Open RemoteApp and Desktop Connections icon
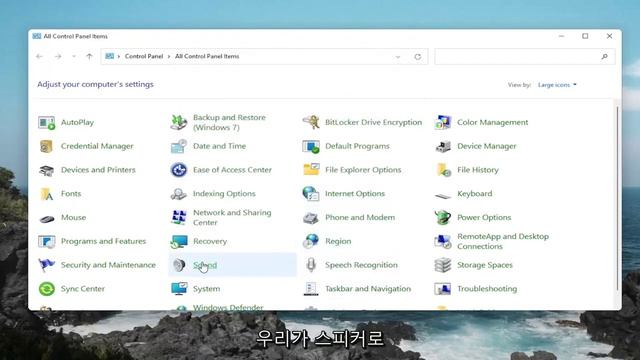The height and width of the screenshot is (360, 640). point(443,241)
